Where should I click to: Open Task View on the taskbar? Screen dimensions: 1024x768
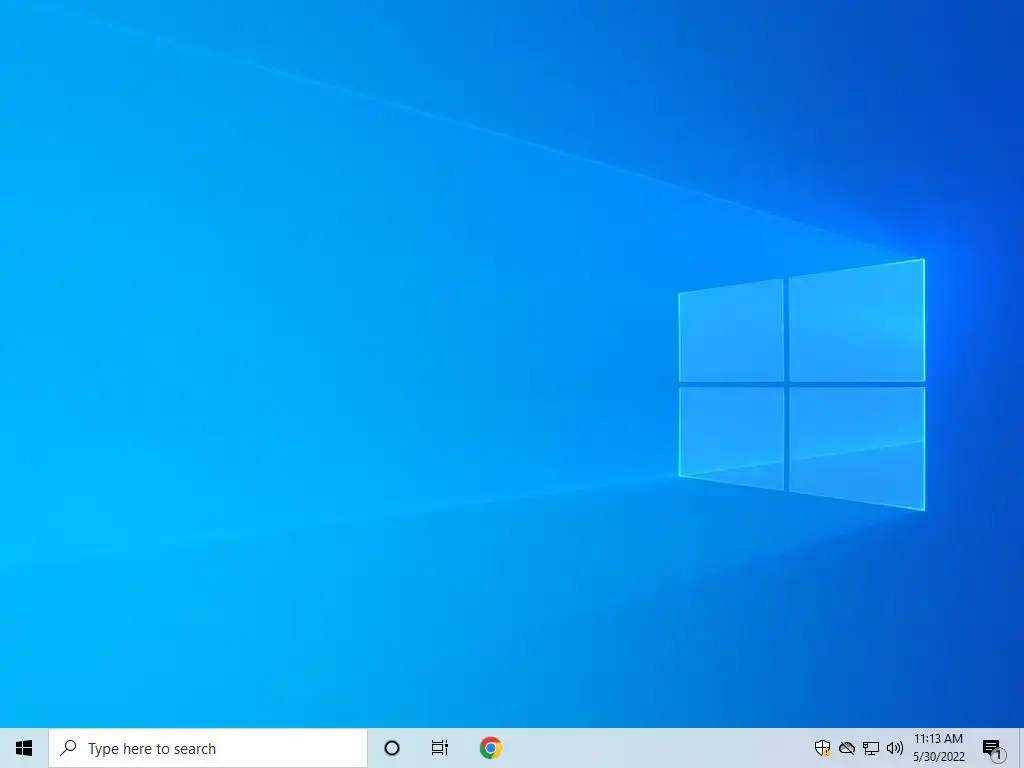440,748
